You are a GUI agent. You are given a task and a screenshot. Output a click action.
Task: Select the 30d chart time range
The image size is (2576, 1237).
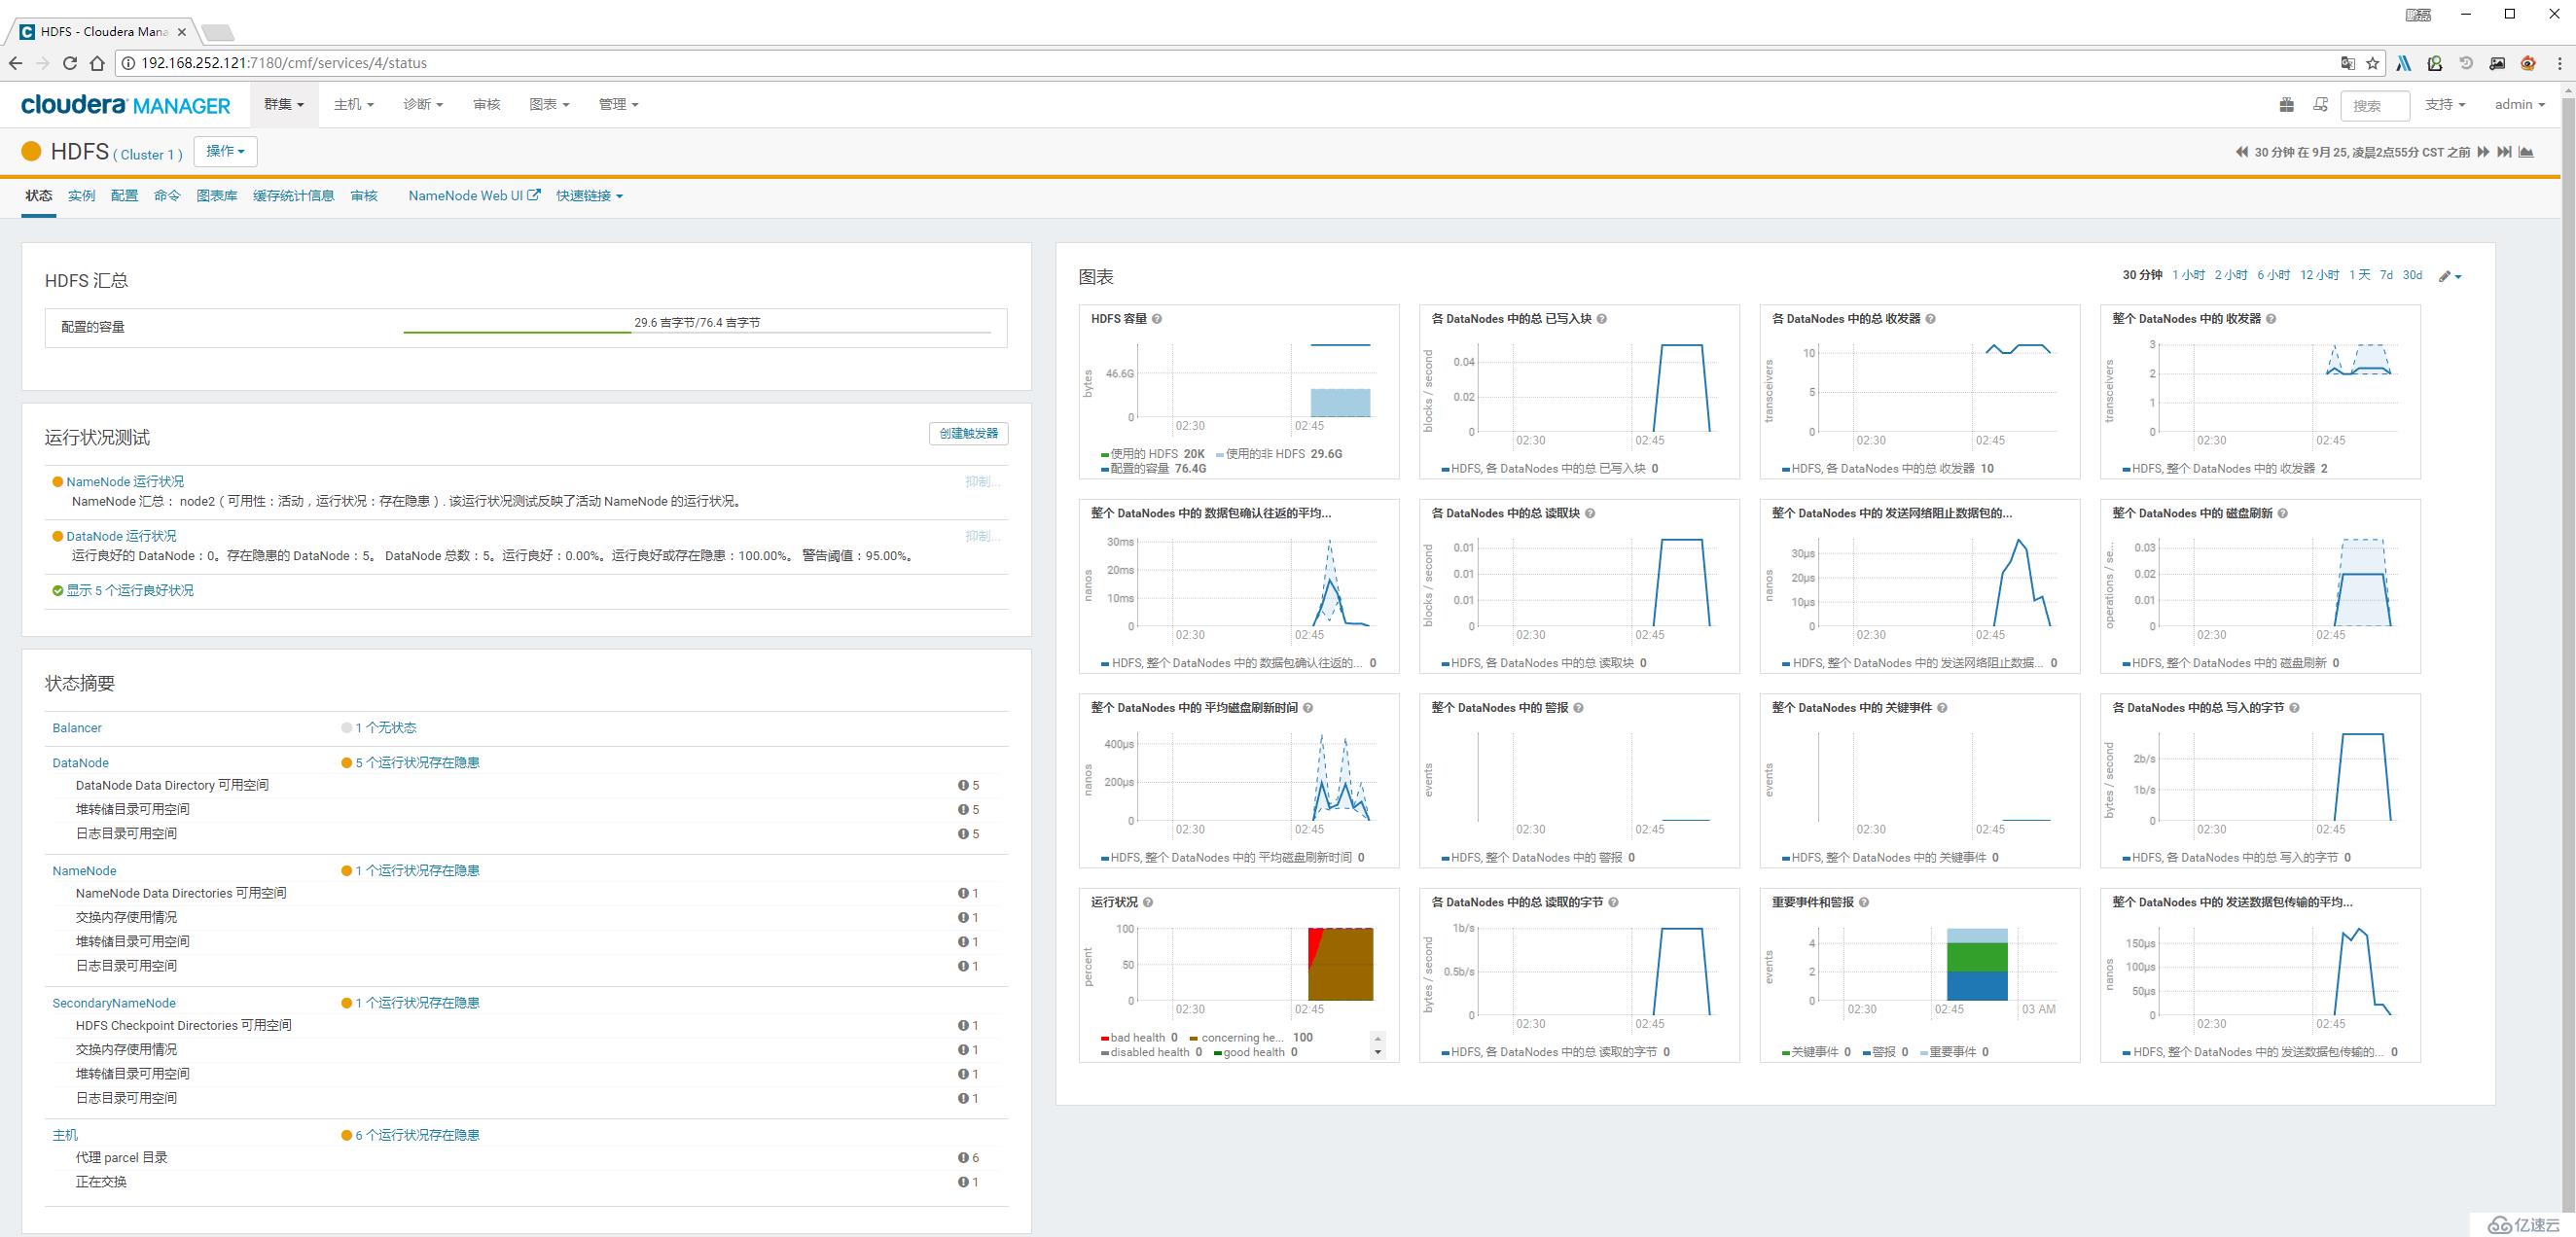coord(2413,275)
